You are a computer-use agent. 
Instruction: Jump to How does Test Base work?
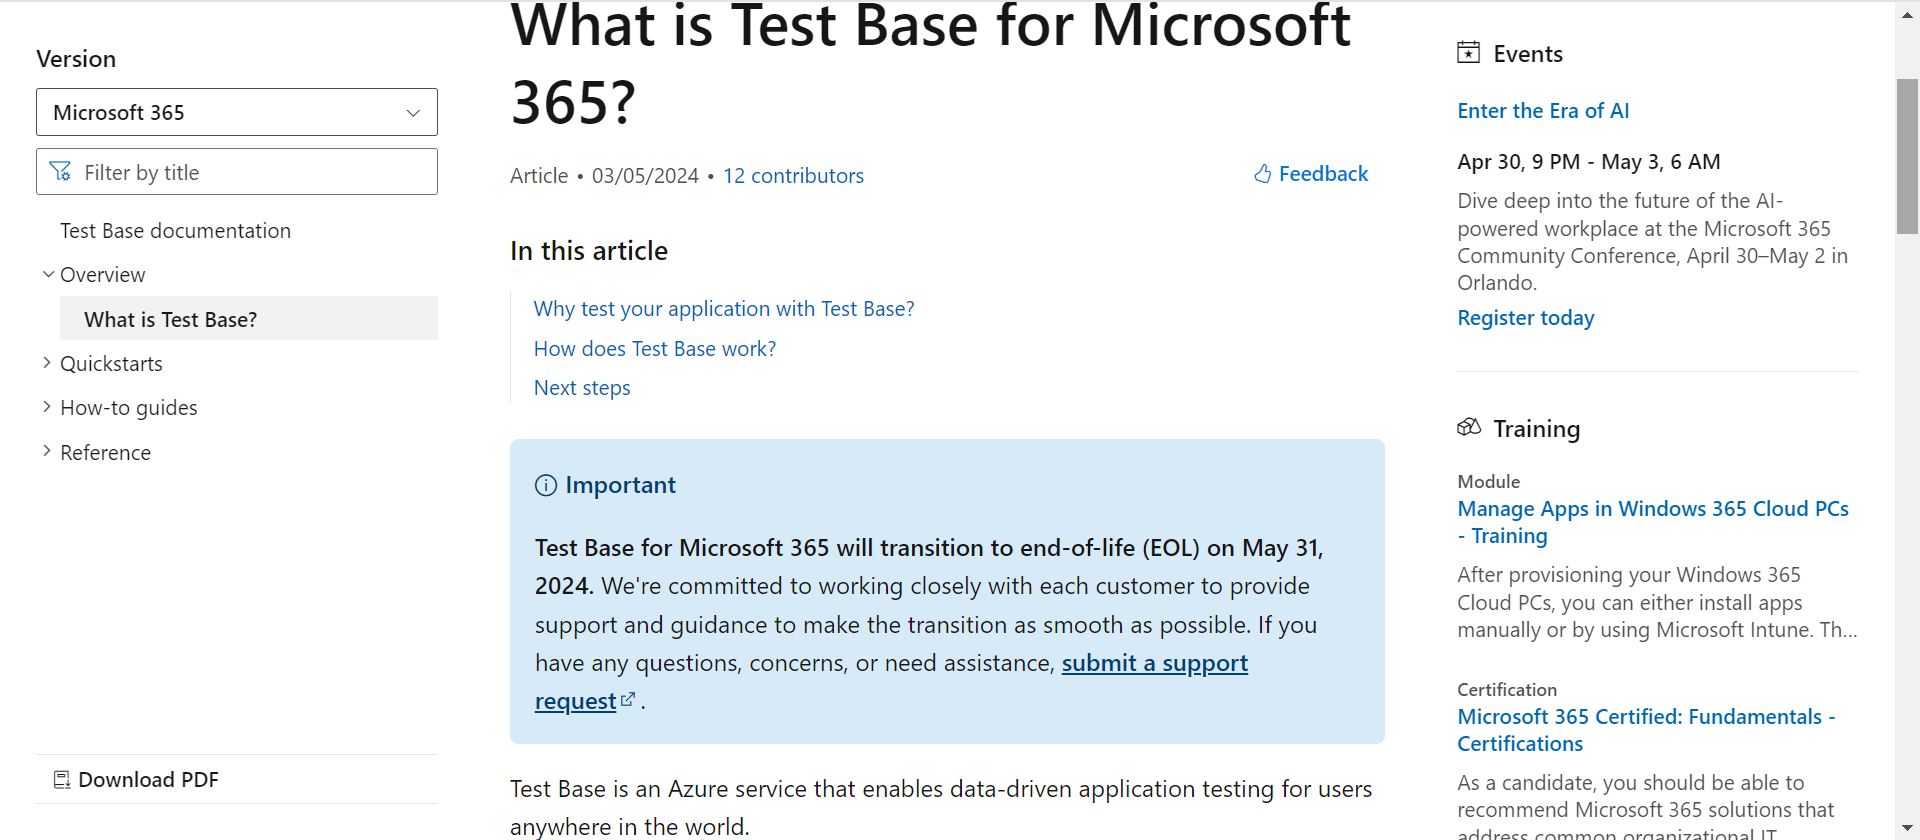pos(655,349)
